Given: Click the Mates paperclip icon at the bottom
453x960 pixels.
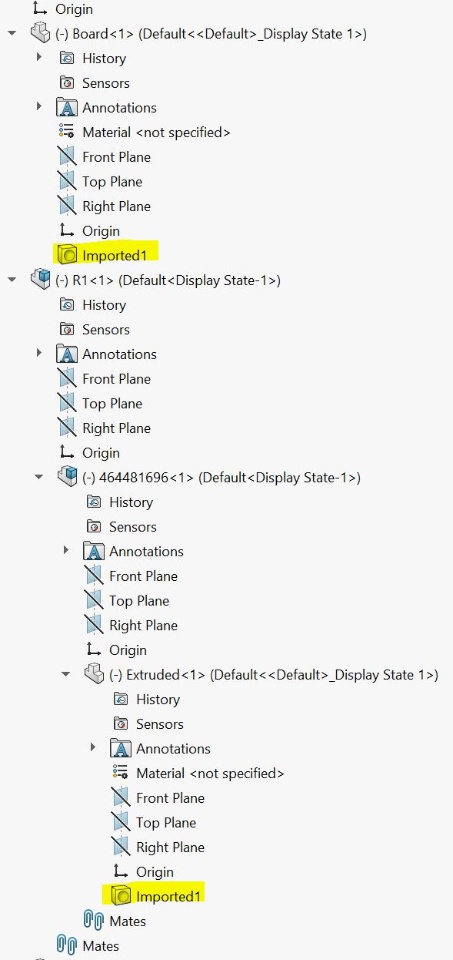Looking at the screenshot, I should (67, 946).
